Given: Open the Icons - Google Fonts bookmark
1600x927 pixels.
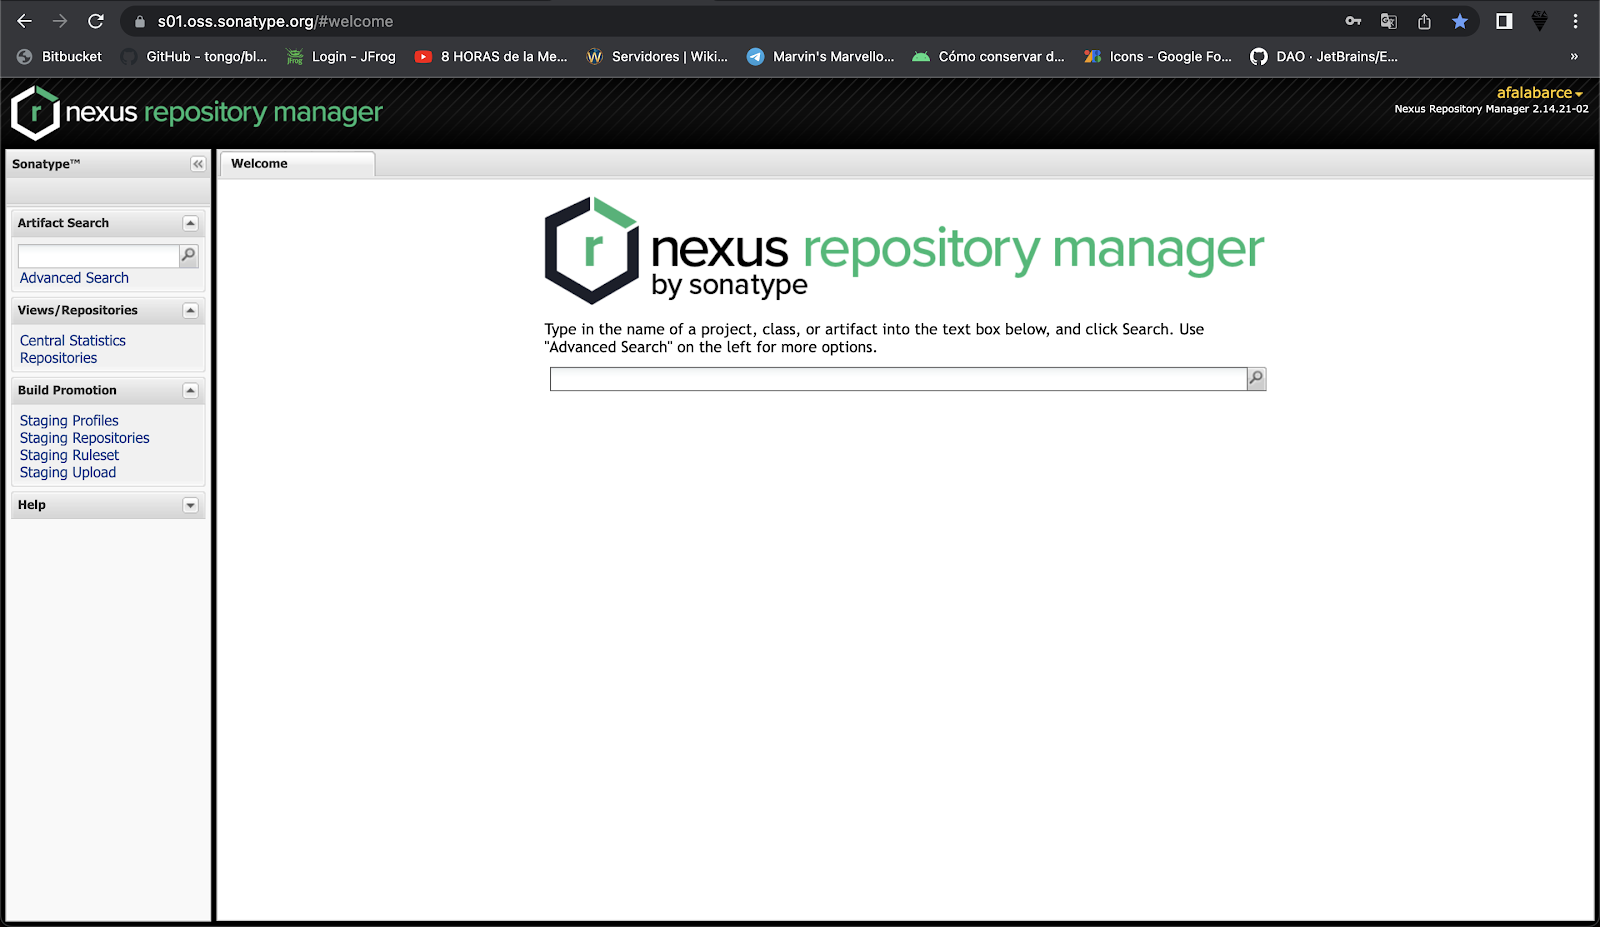Looking at the screenshot, I should coord(1158,57).
